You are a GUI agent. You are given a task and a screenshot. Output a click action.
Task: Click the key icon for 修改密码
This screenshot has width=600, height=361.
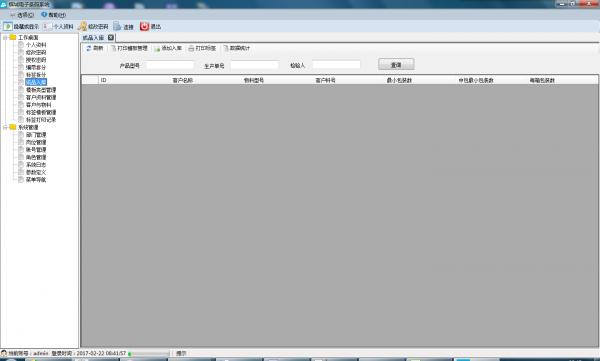82,26
